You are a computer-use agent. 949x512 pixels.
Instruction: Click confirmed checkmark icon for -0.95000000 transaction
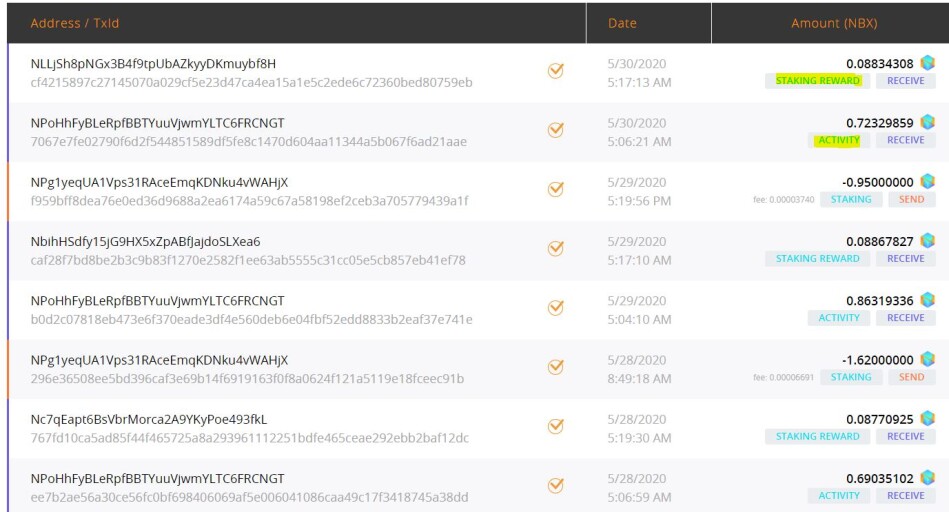coord(556,189)
